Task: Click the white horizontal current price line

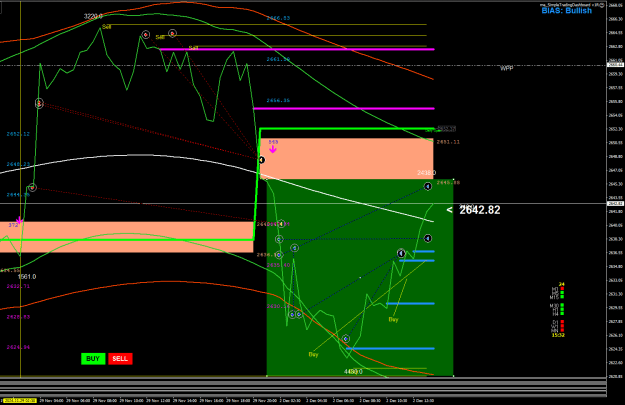Action: 303,204
